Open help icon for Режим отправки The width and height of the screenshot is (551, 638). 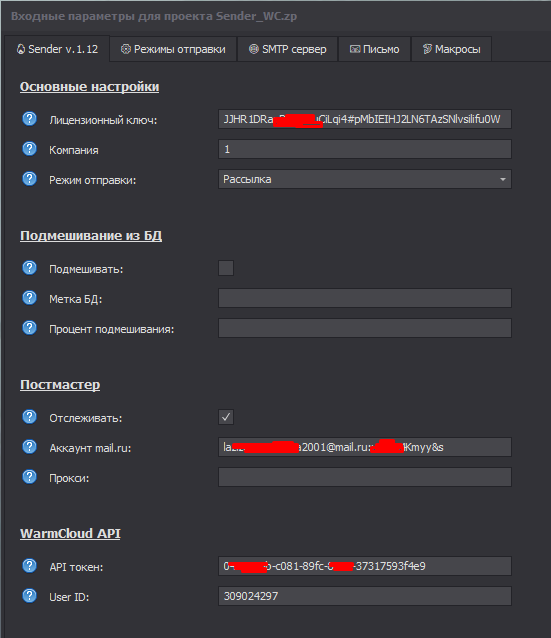tap(29, 179)
